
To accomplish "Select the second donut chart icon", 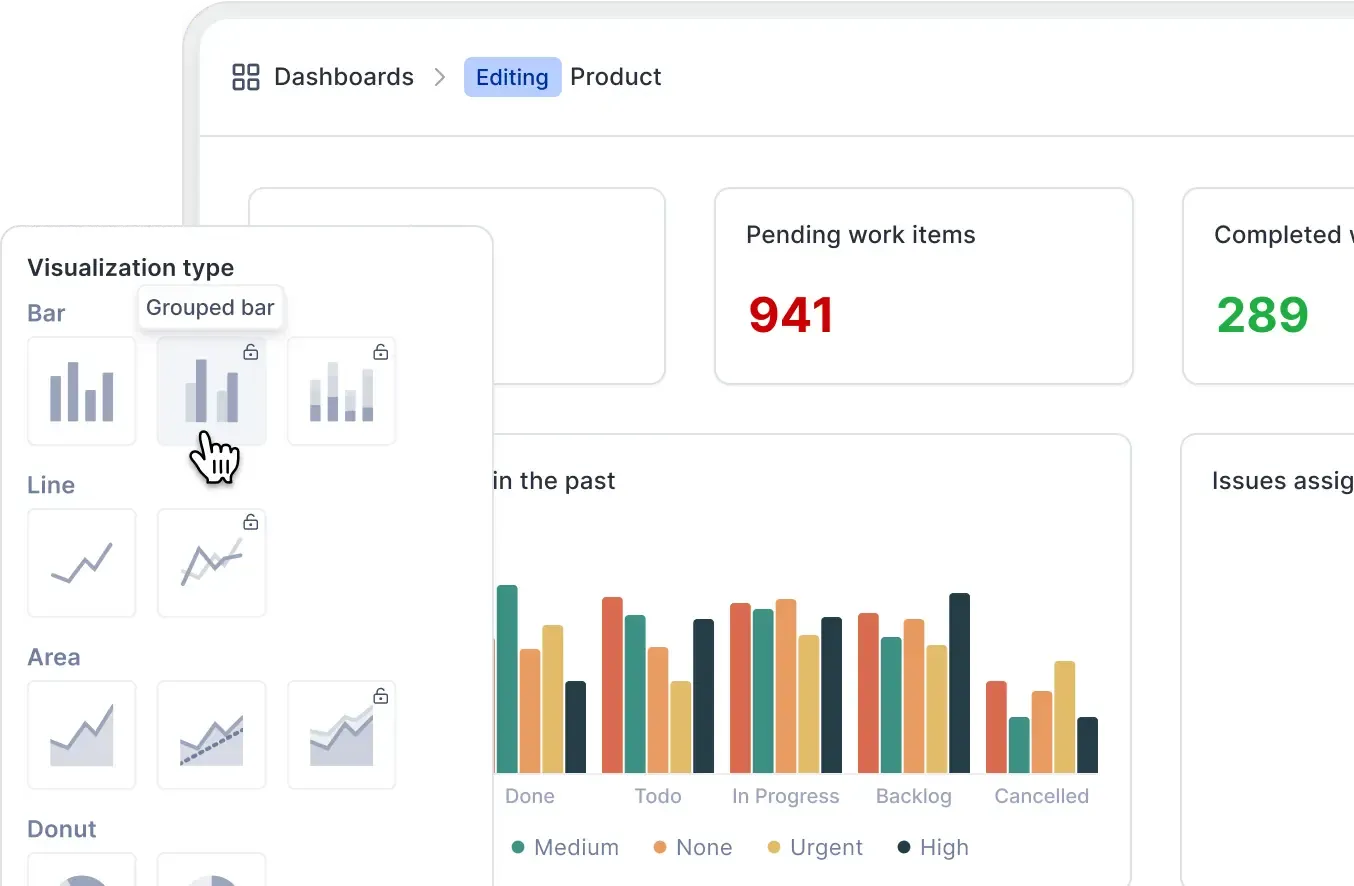I will [211, 870].
